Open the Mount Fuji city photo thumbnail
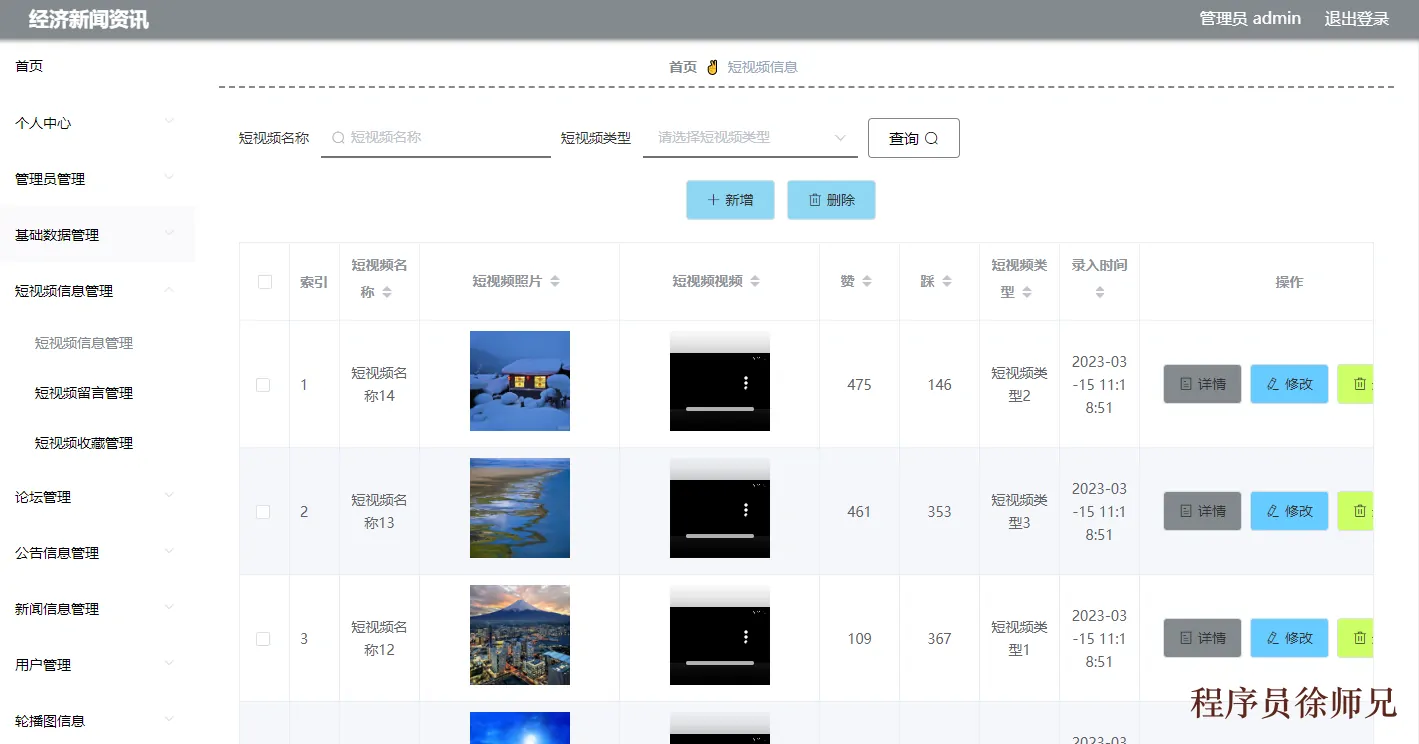The image size is (1419, 744). [520, 635]
